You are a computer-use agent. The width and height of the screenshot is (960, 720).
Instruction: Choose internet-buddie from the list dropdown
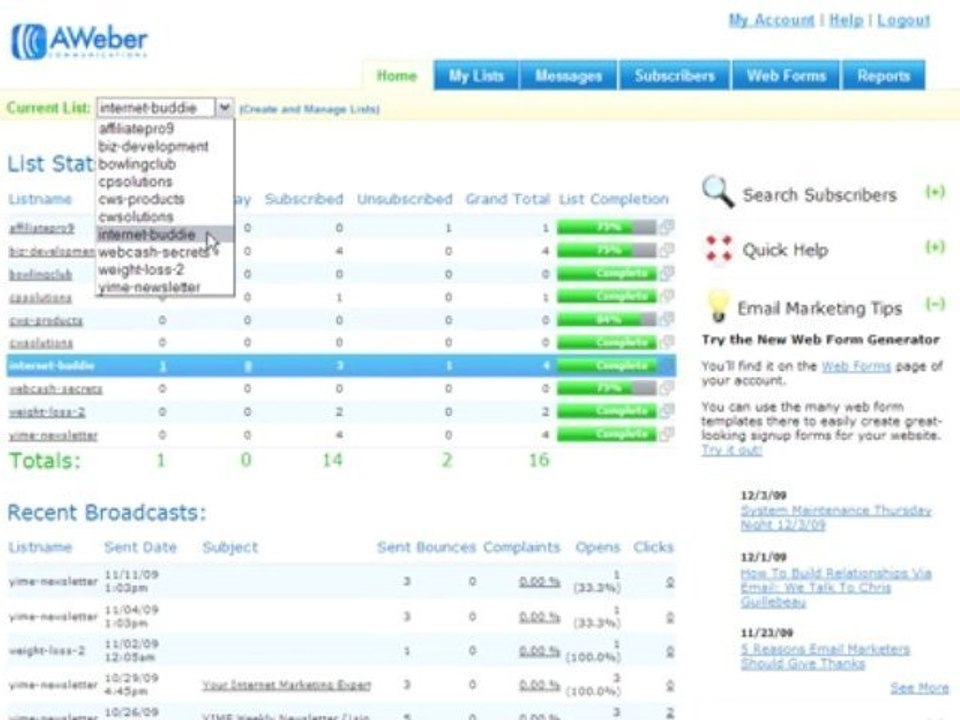click(165, 234)
